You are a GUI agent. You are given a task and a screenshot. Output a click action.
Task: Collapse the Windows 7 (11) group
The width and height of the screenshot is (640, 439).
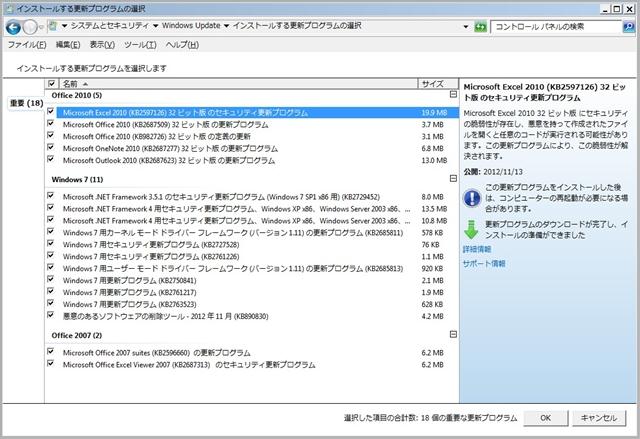tap(453, 179)
